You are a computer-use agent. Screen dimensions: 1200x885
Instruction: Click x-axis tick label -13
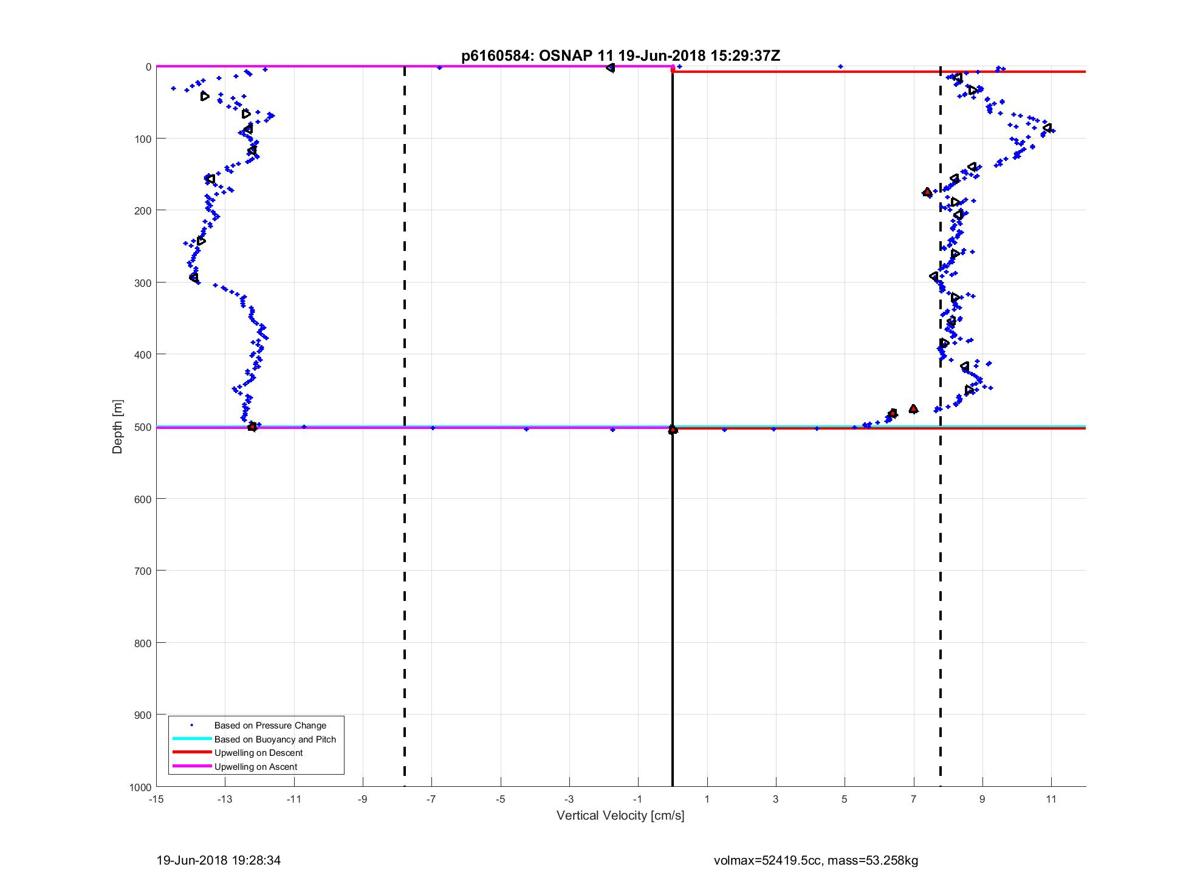tap(225, 800)
